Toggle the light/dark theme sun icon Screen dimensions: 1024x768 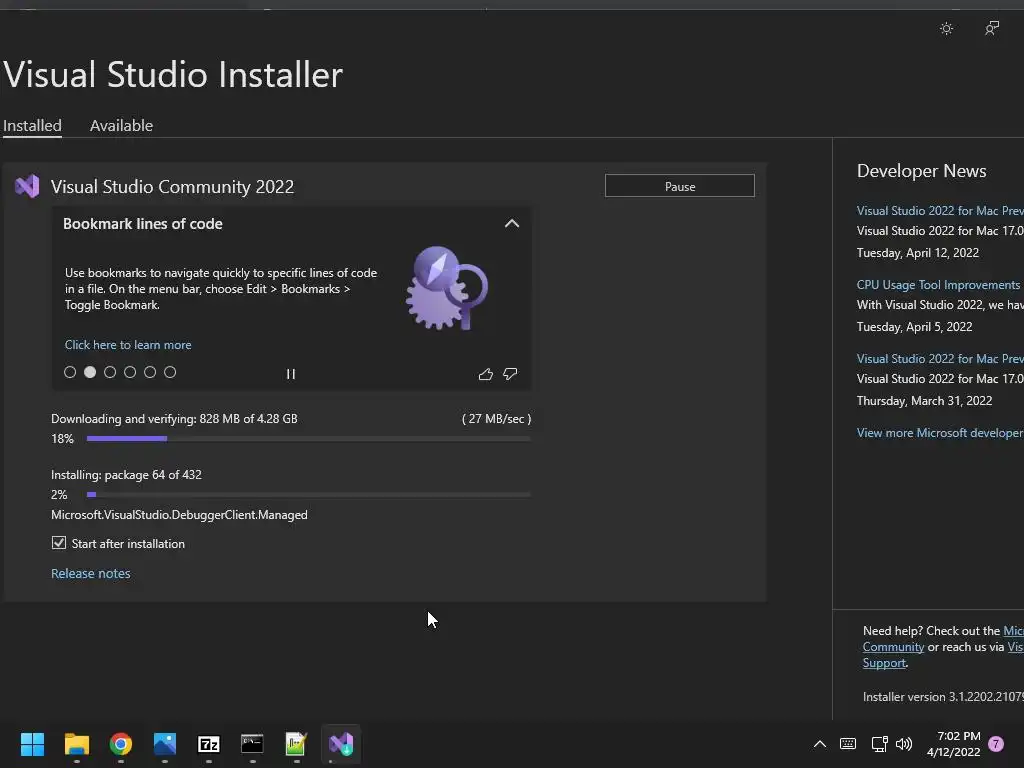(946, 28)
